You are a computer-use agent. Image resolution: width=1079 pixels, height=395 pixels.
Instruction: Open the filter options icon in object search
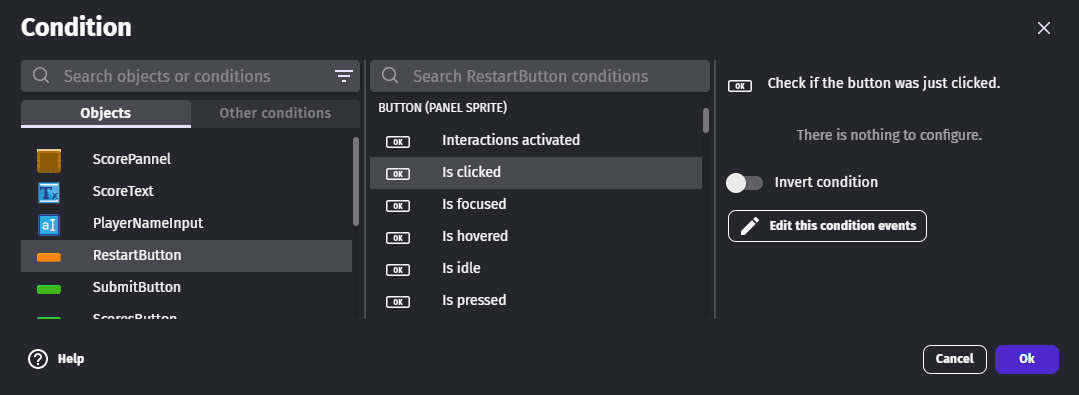tap(343, 76)
